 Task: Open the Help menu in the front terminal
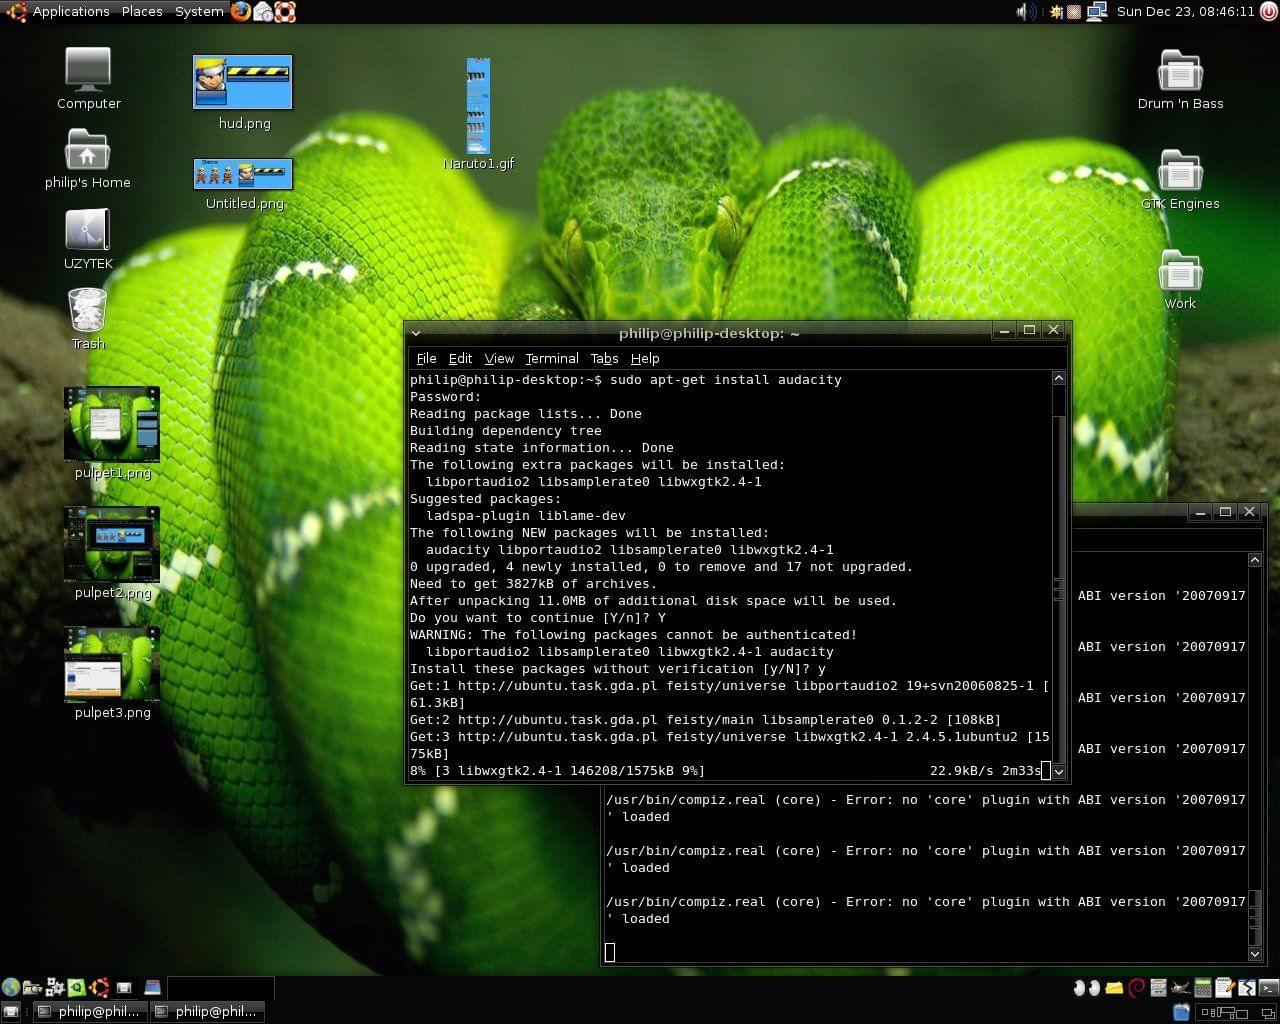click(x=645, y=358)
